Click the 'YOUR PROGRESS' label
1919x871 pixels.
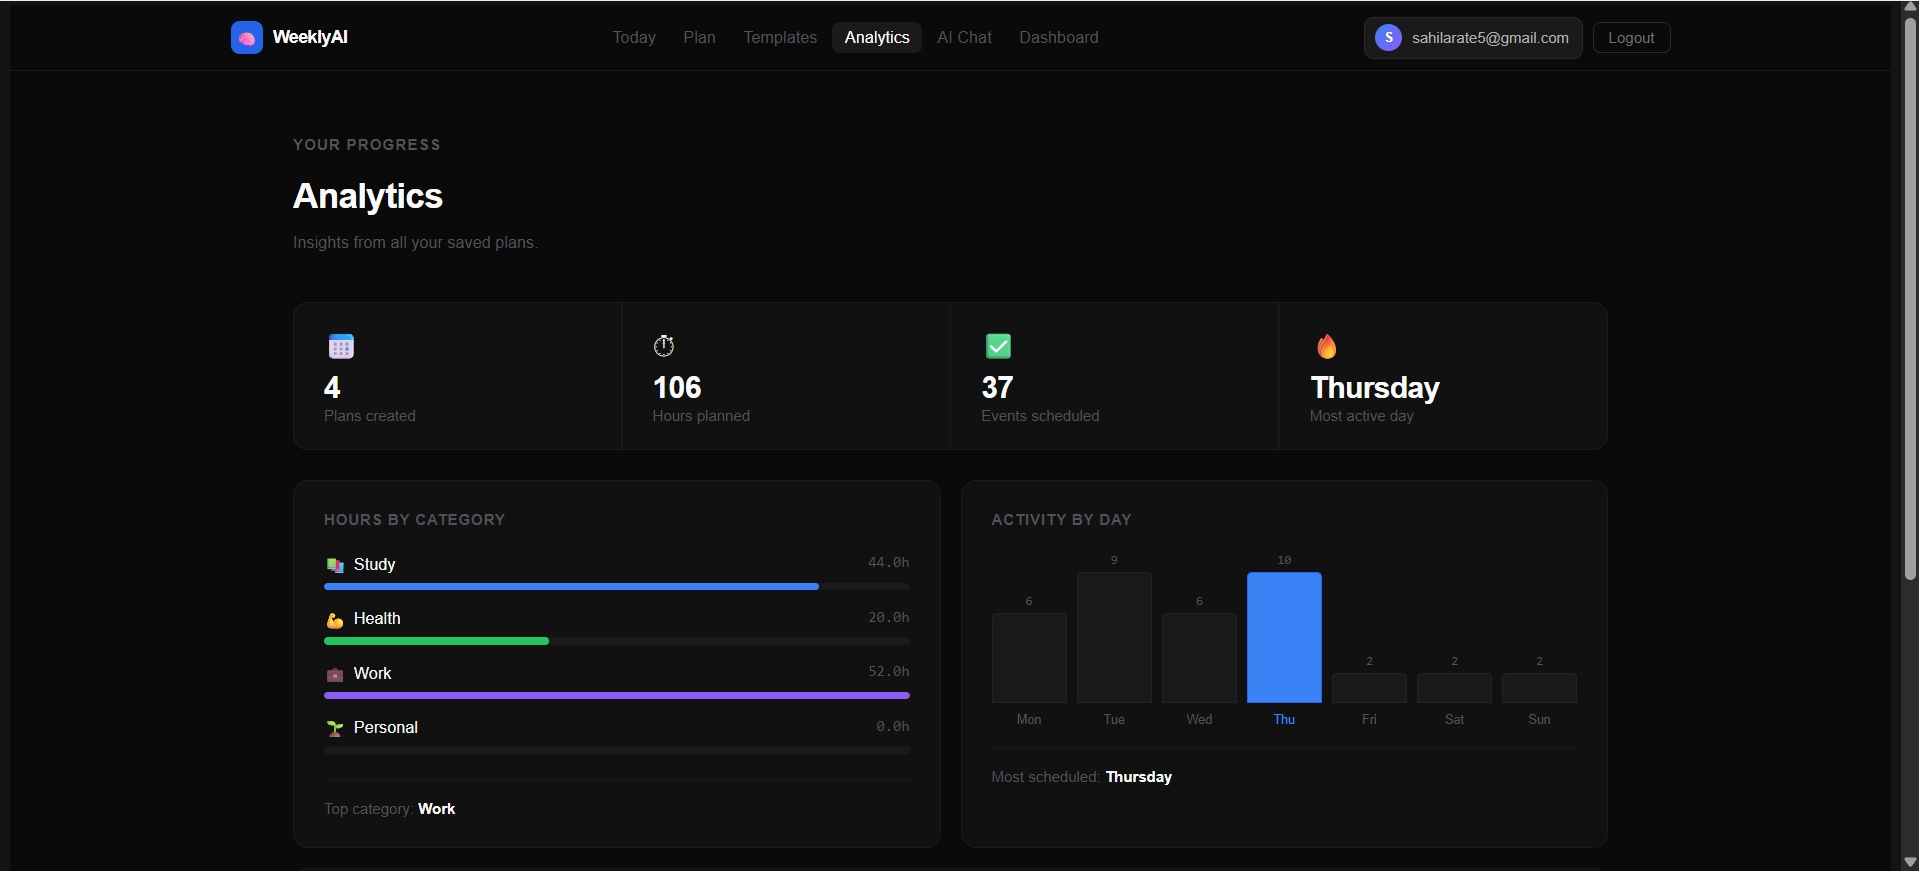[367, 145]
